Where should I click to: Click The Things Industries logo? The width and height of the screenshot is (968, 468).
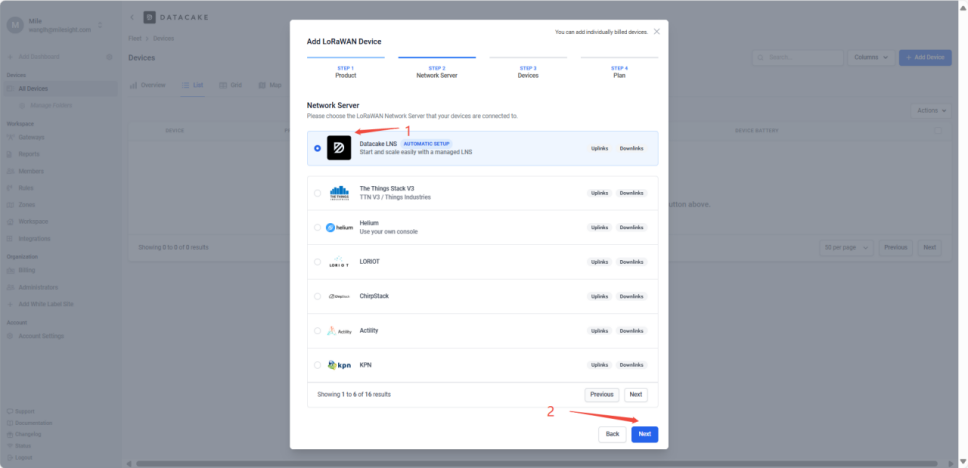339,193
